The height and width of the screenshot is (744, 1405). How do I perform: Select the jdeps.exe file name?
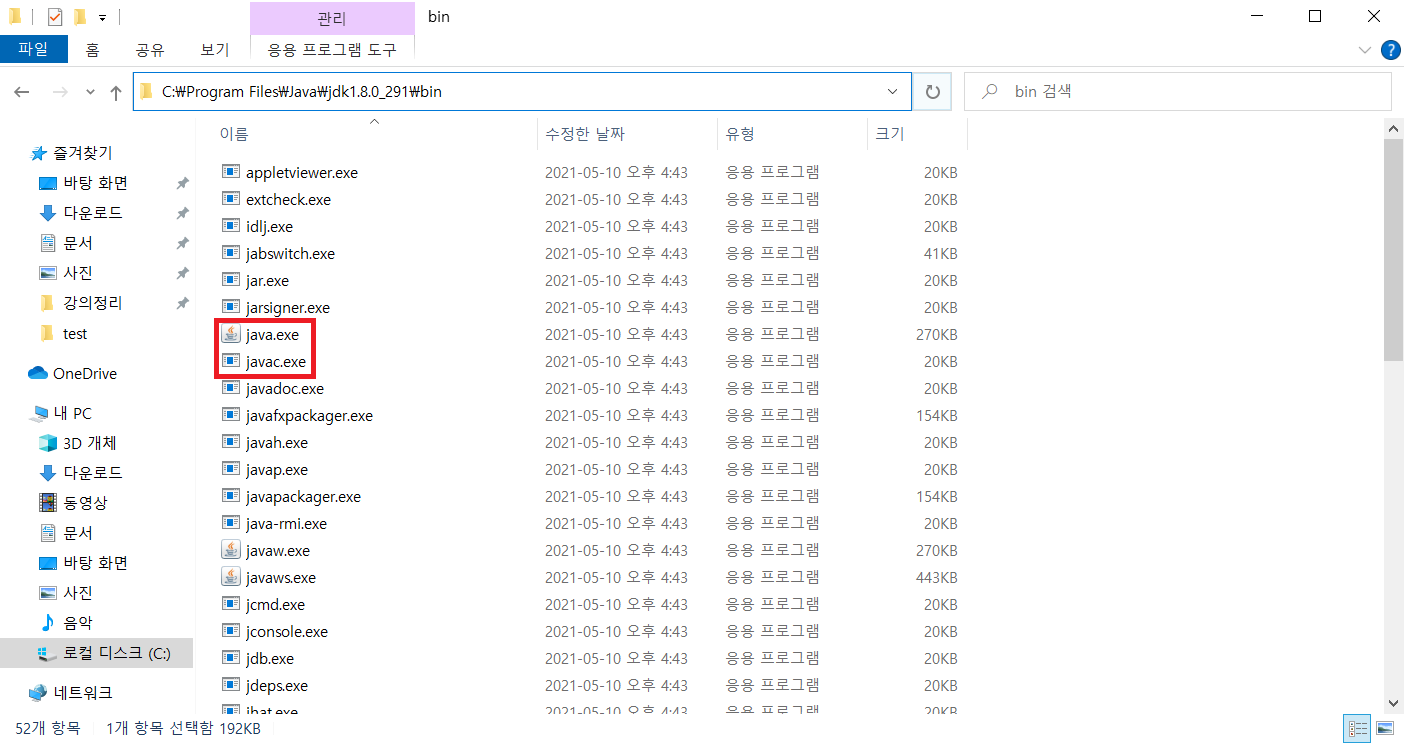tap(277, 685)
